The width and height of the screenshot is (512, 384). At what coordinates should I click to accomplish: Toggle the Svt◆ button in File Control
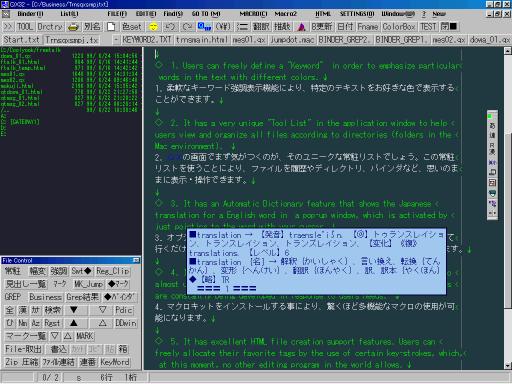click(x=81, y=271)
